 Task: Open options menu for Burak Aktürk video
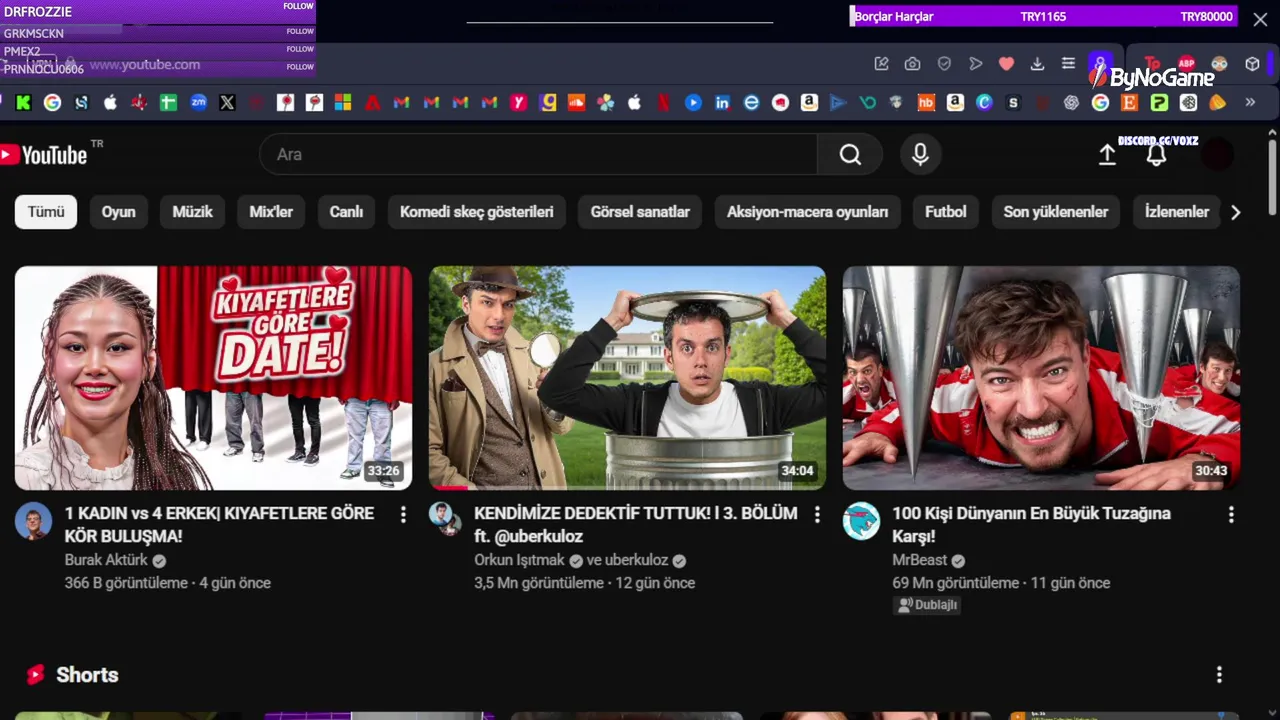[403, 514]
